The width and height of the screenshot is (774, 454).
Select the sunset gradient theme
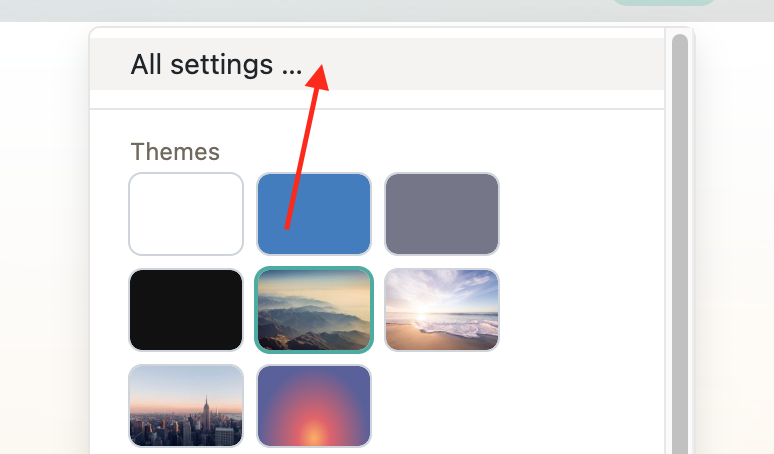314,406
